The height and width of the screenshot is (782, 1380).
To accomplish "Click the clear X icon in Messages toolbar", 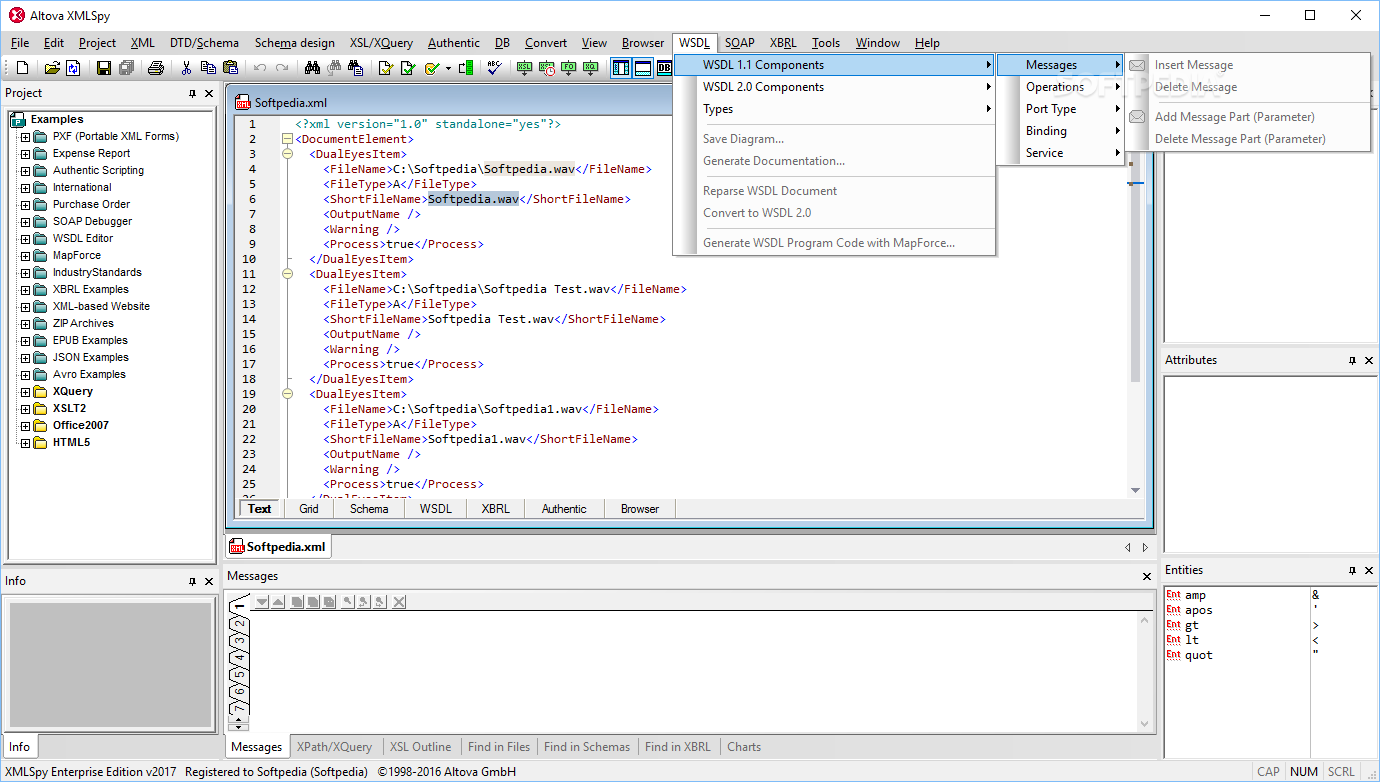I will click(x=399, y=601).
